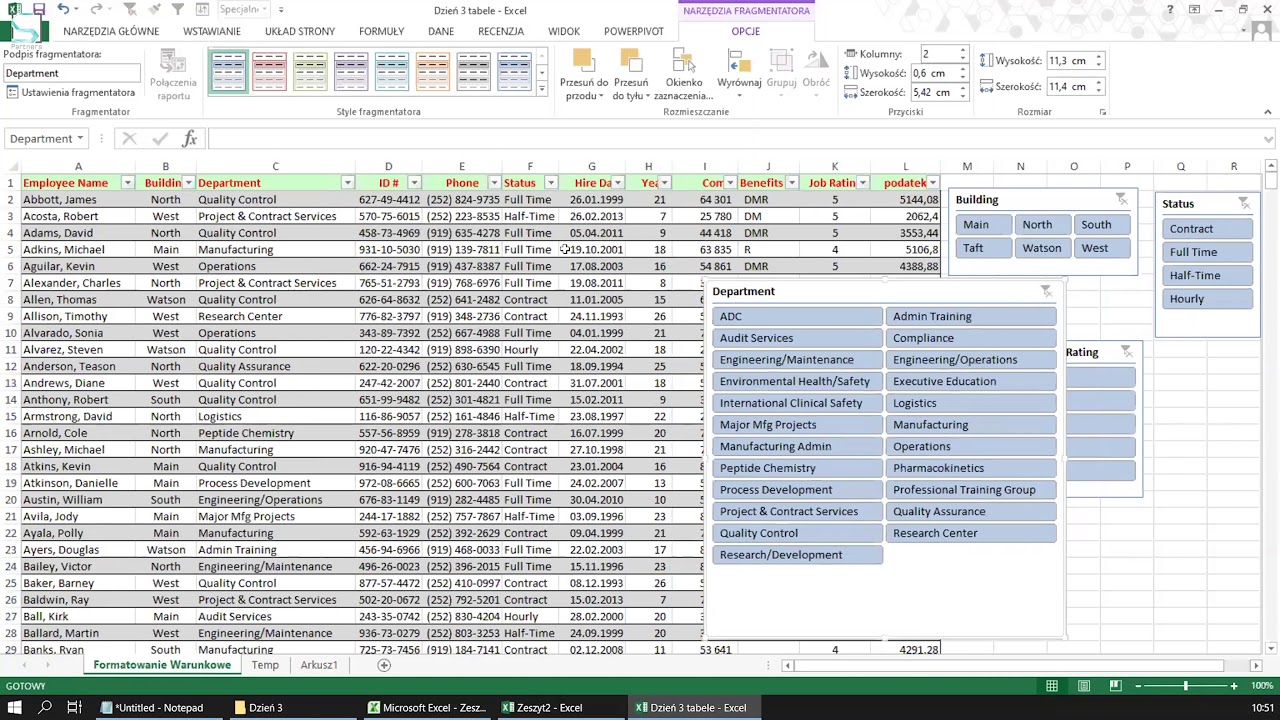Select Research/Development in the Department slicer

(798, 555)
